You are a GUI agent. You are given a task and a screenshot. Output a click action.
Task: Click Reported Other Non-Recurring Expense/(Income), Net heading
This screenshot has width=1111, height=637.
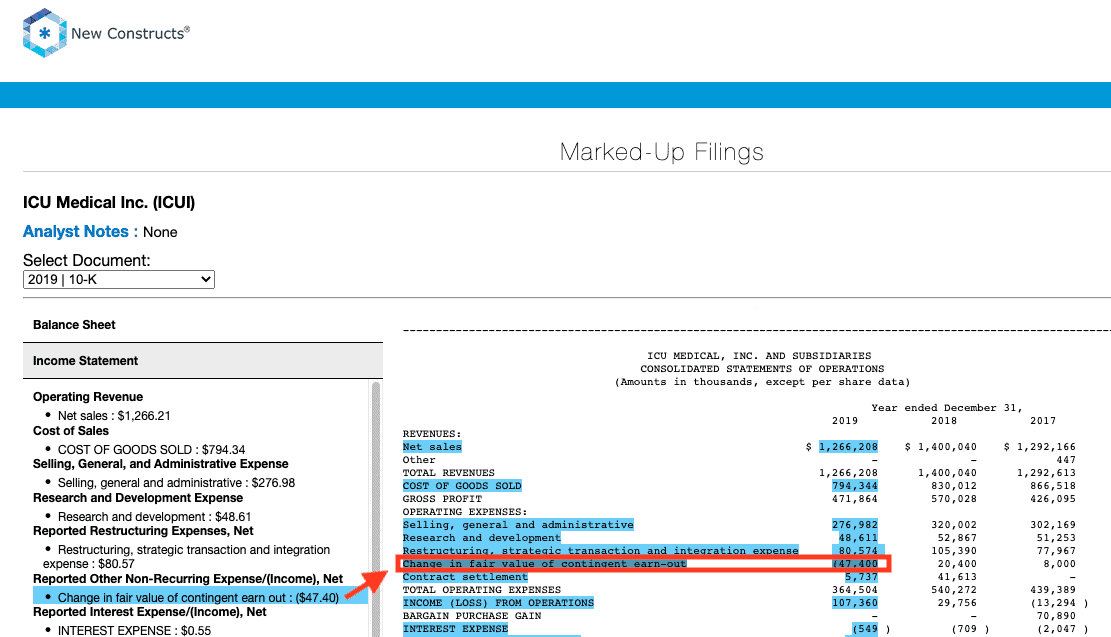coord(188,579)
